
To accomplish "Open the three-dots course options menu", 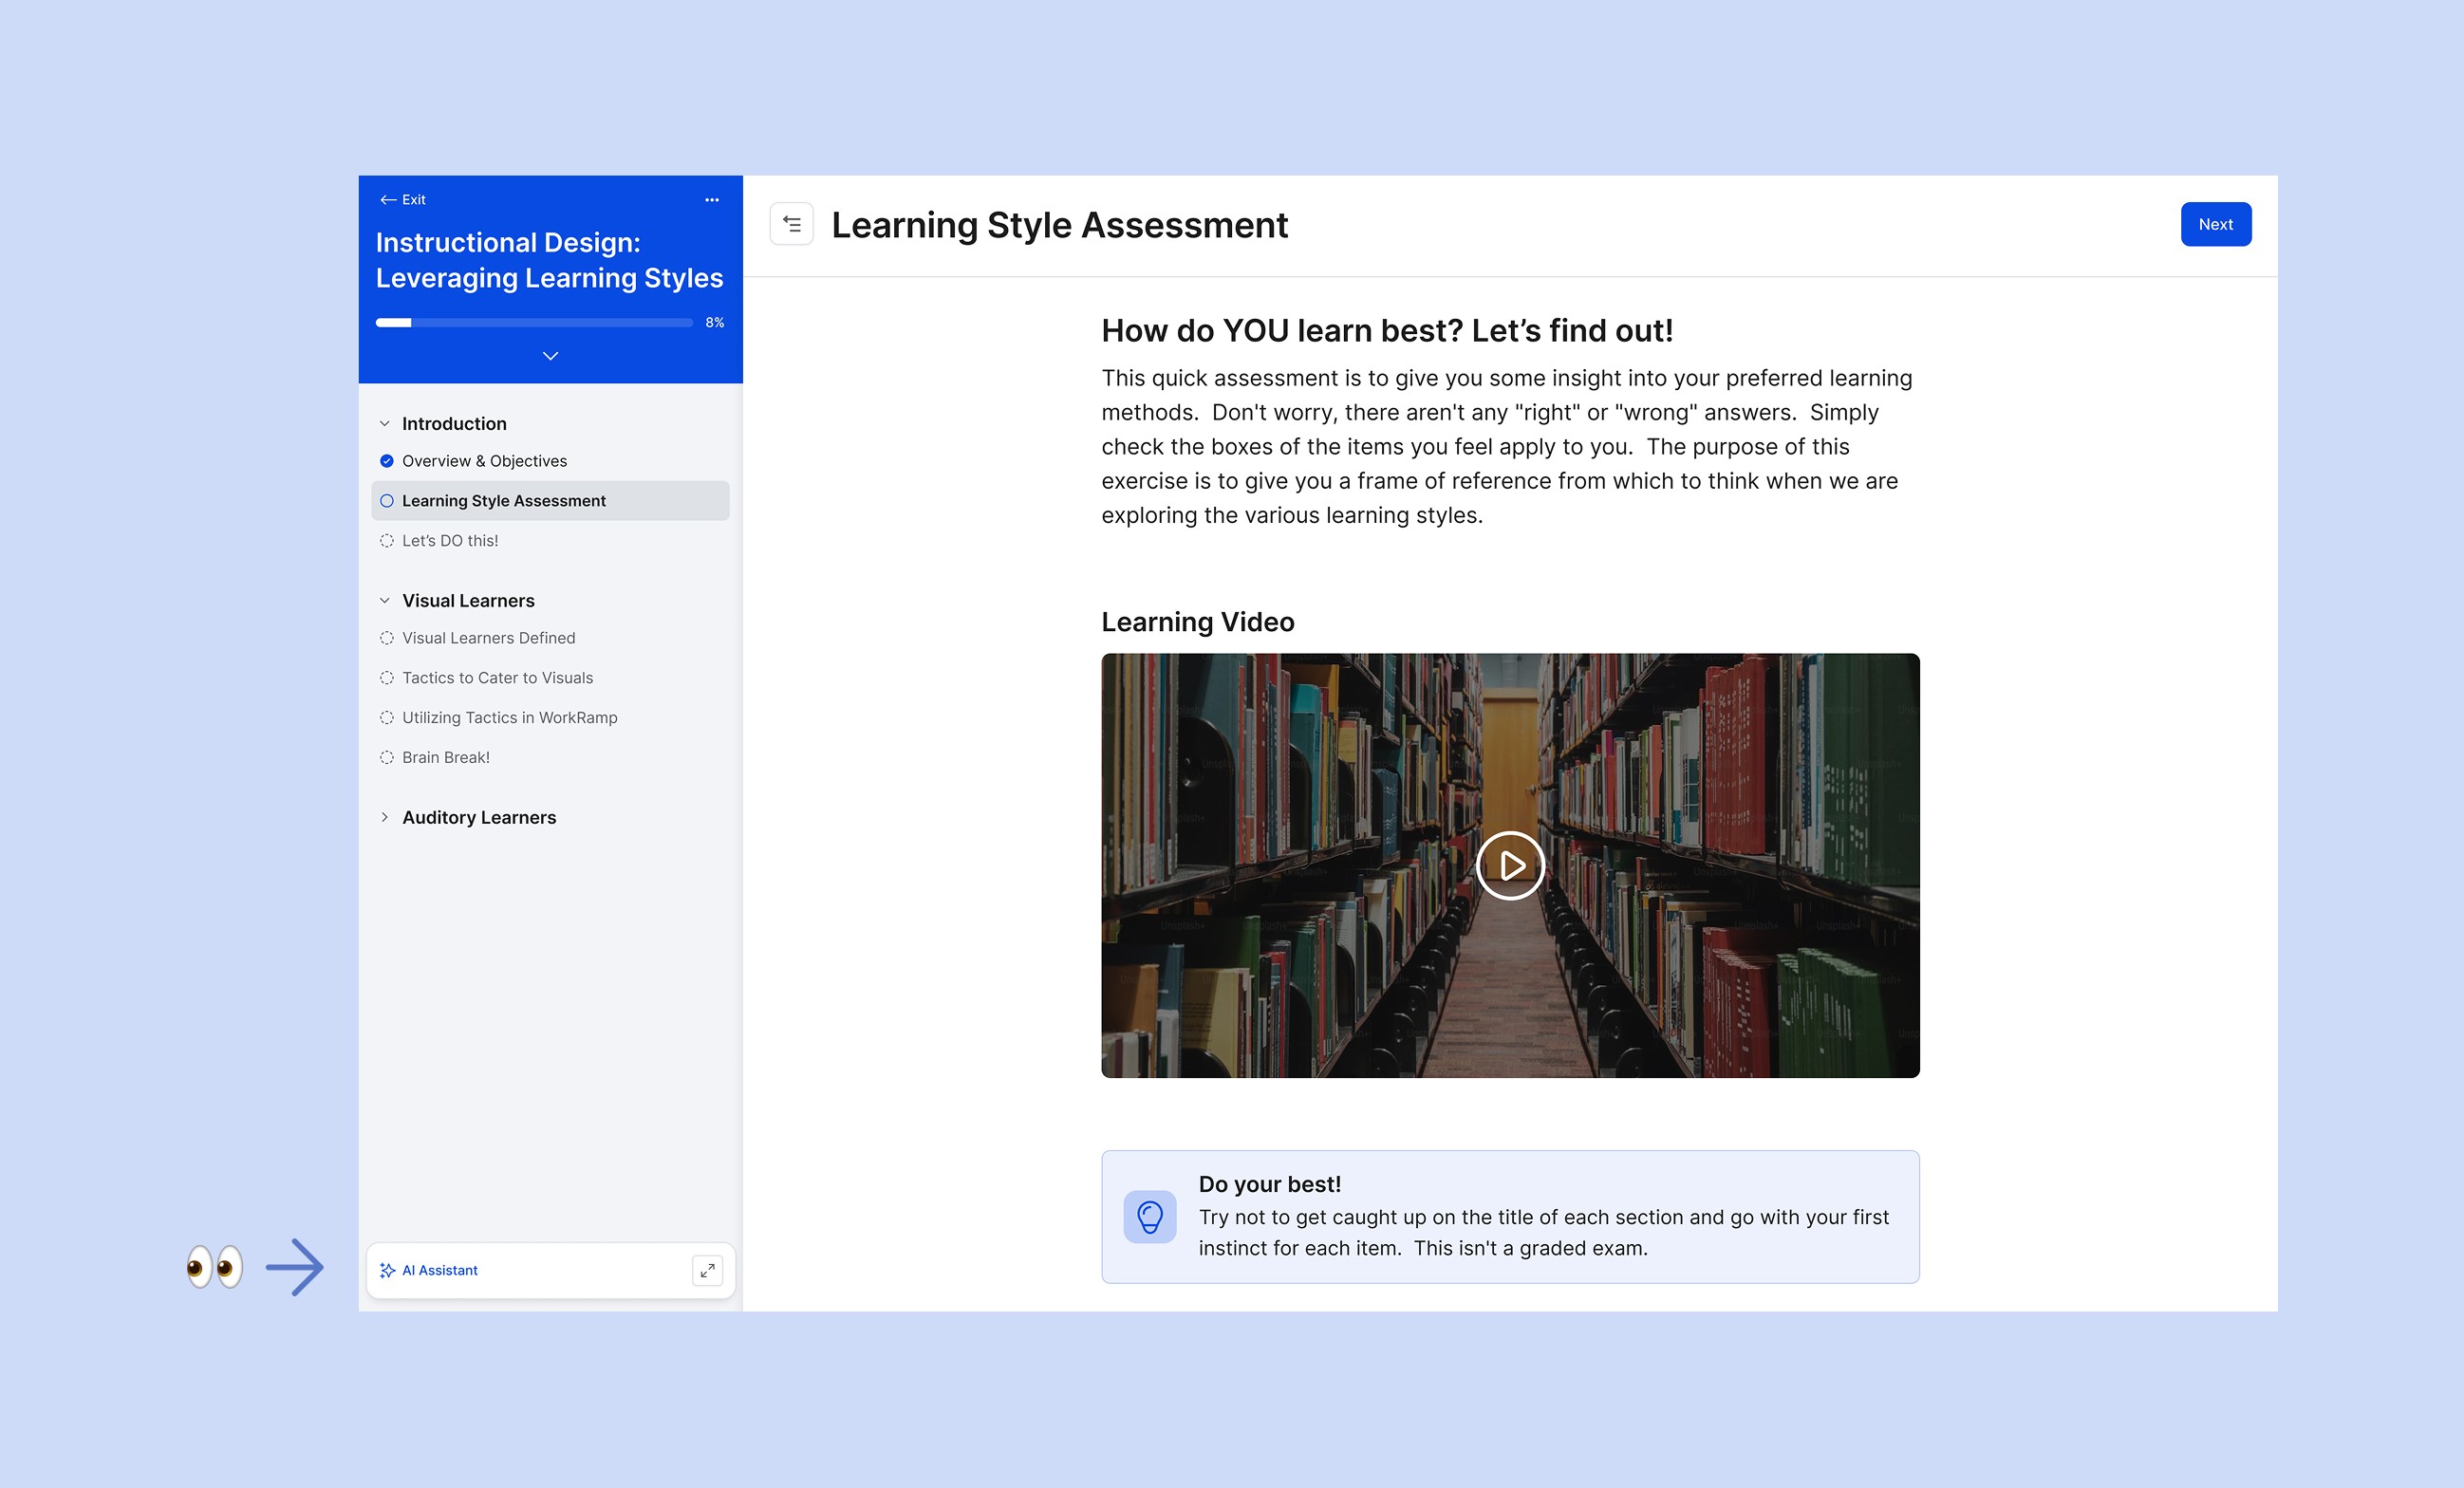I will pyautogui.click(x=711, y=200).
